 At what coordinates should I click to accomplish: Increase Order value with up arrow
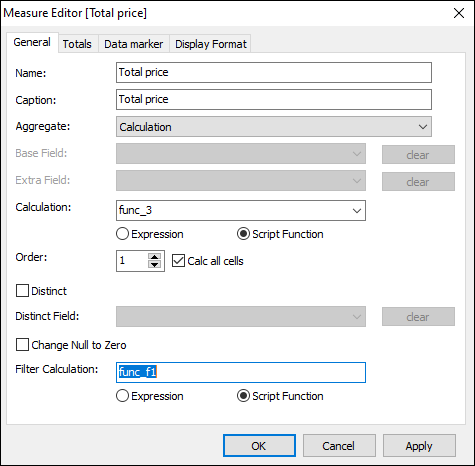point(154,257)
